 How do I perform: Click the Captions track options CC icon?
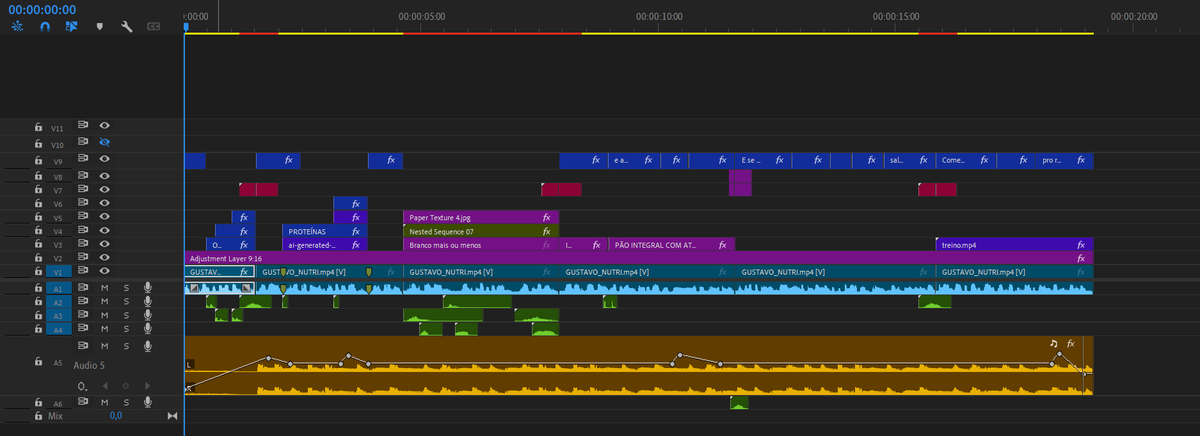pos(154,27)
